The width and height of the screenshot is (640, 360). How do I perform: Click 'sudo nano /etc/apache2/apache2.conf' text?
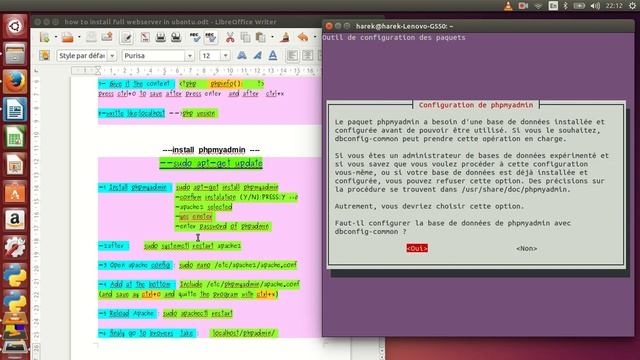(x=238, y=265)
